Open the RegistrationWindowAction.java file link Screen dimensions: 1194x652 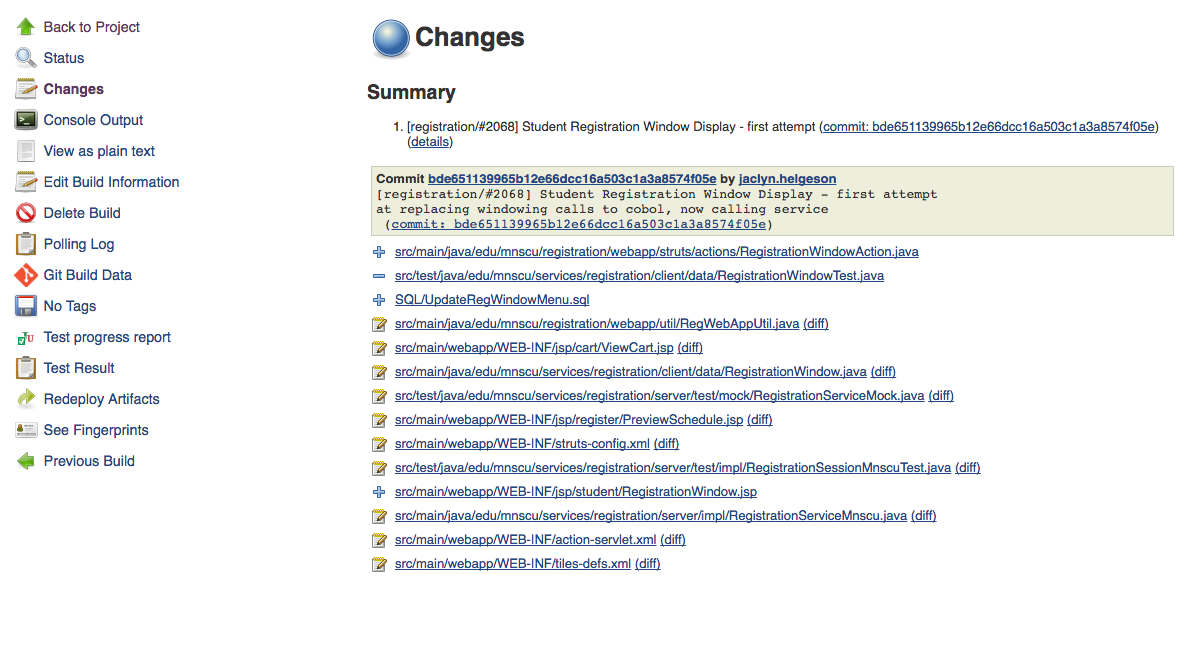(656, 252)
